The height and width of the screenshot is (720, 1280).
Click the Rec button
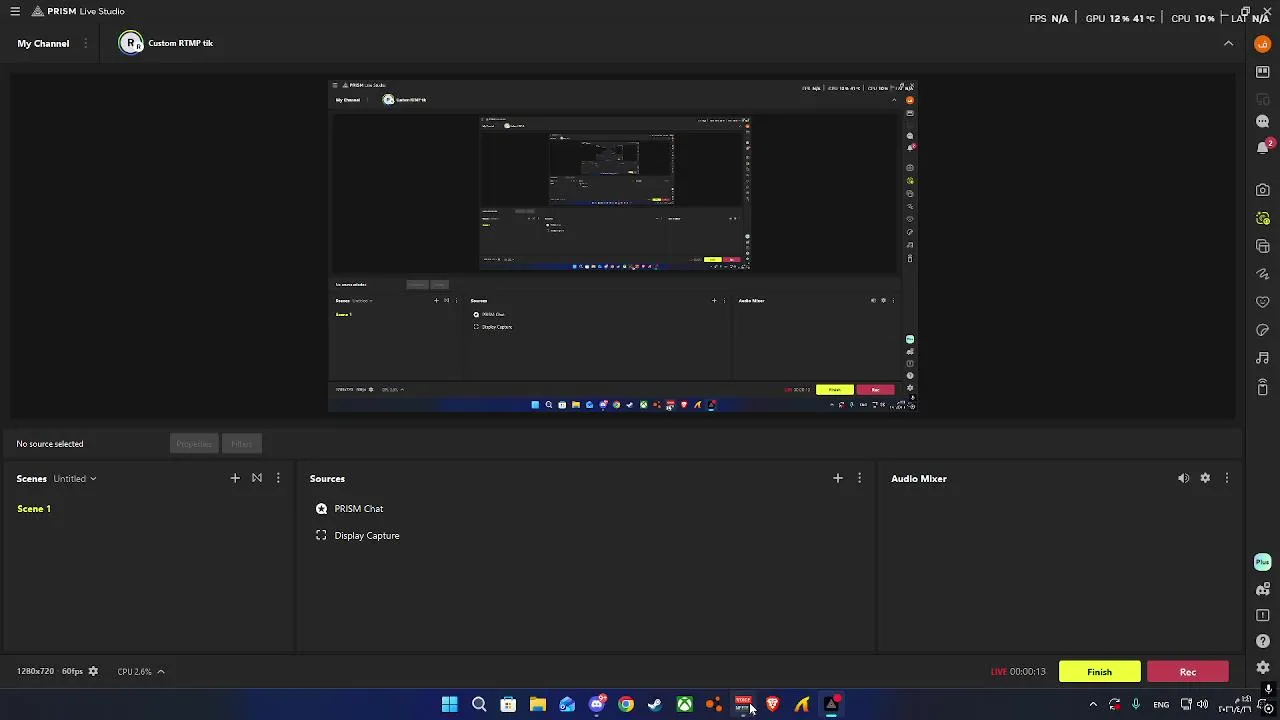pyautogui.click(x=1188, y=672)
